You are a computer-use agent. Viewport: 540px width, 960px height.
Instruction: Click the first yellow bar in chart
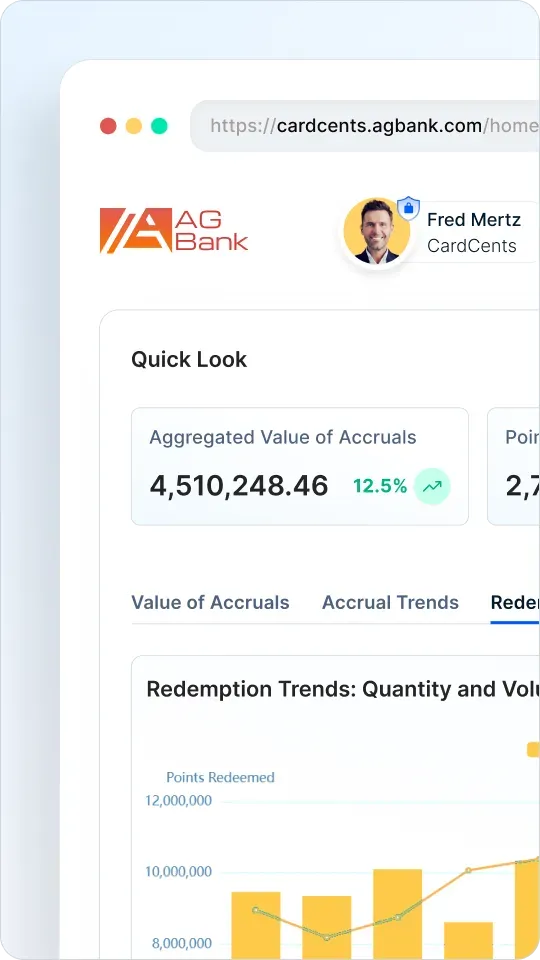[x=256, y=926]
